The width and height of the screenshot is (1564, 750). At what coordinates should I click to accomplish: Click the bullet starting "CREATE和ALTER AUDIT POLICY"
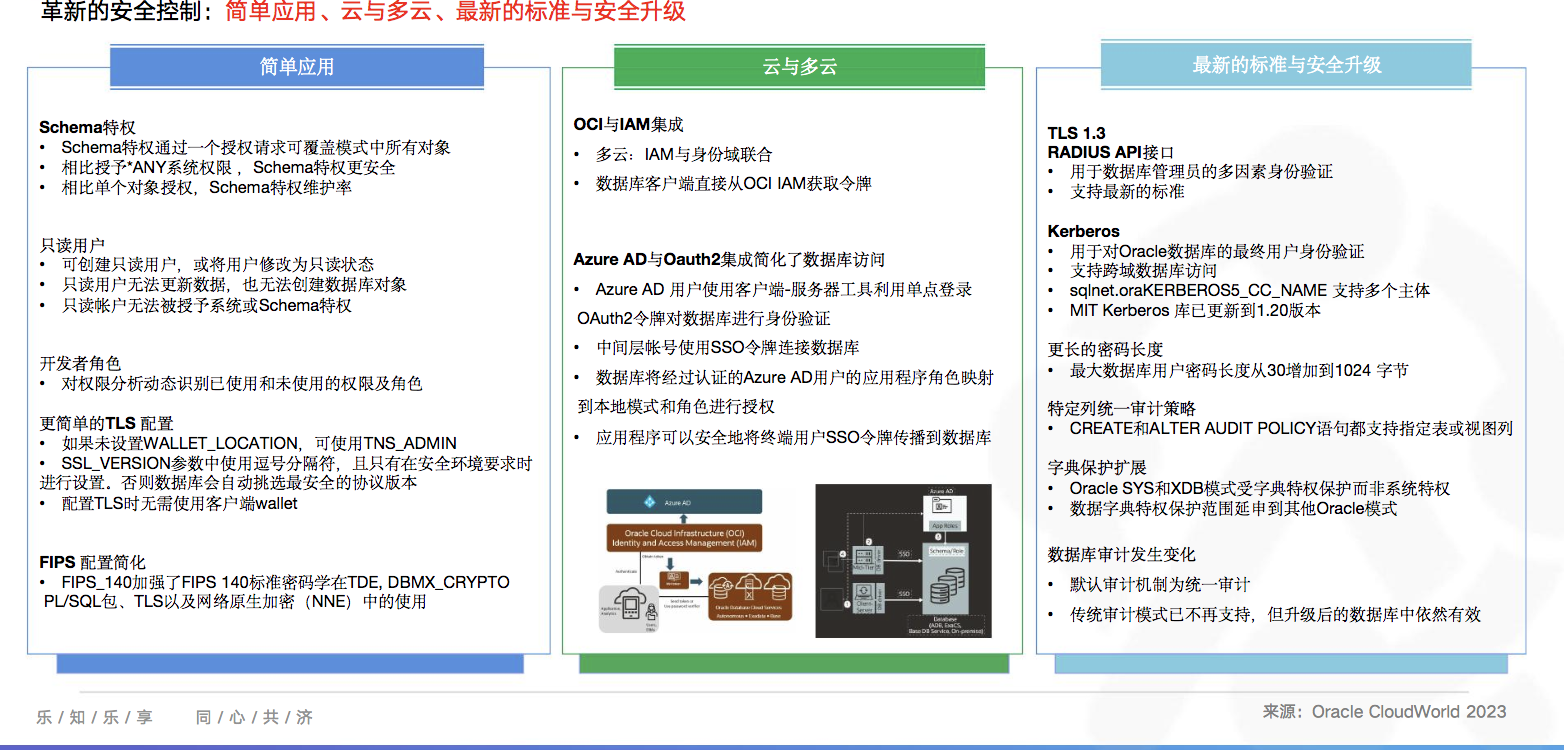click(1291, 428)
